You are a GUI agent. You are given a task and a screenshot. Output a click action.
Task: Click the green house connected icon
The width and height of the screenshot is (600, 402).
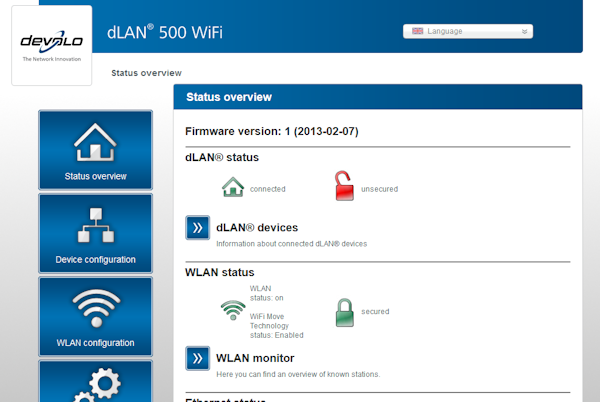pyautogui.click(x=232, y=187)
